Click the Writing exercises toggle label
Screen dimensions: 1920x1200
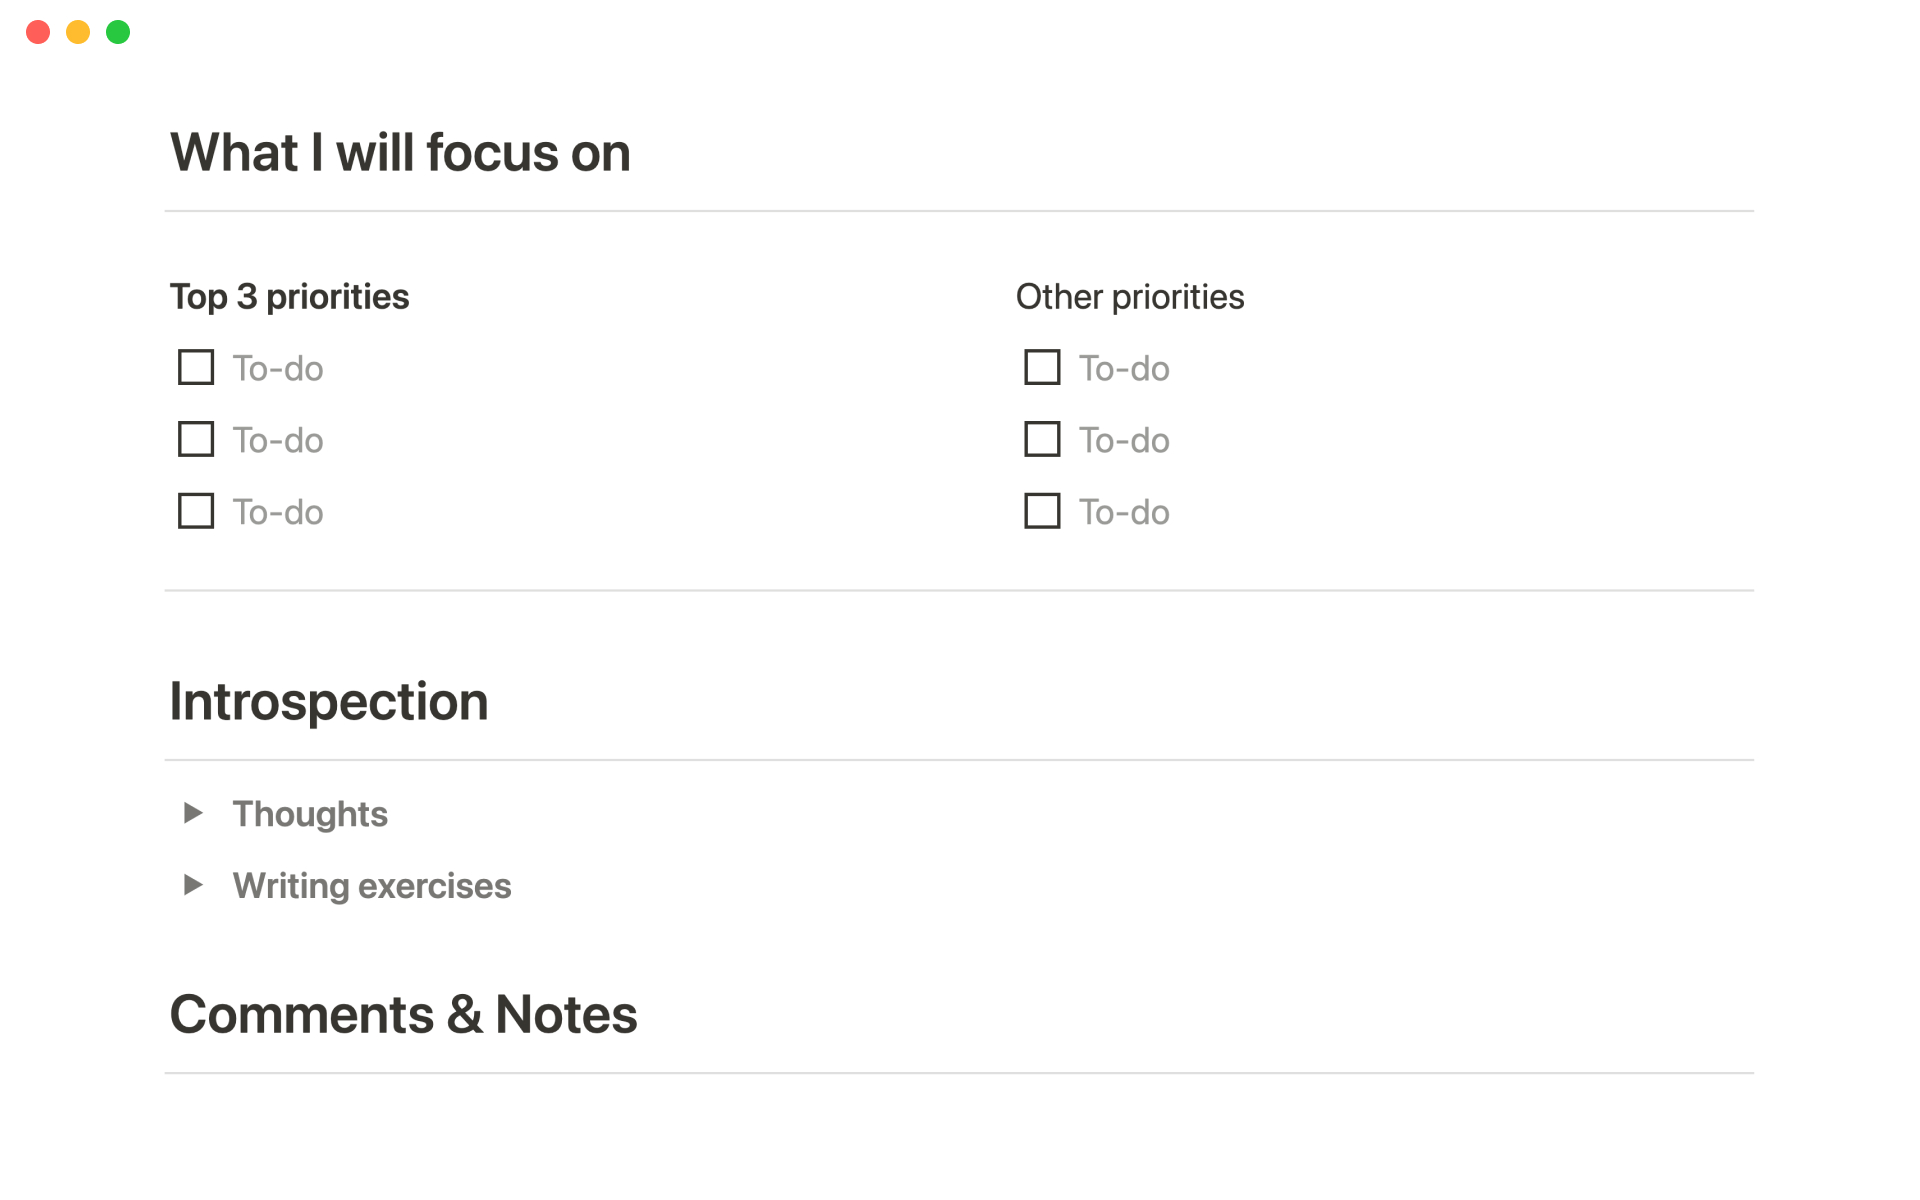pos(372,886)
